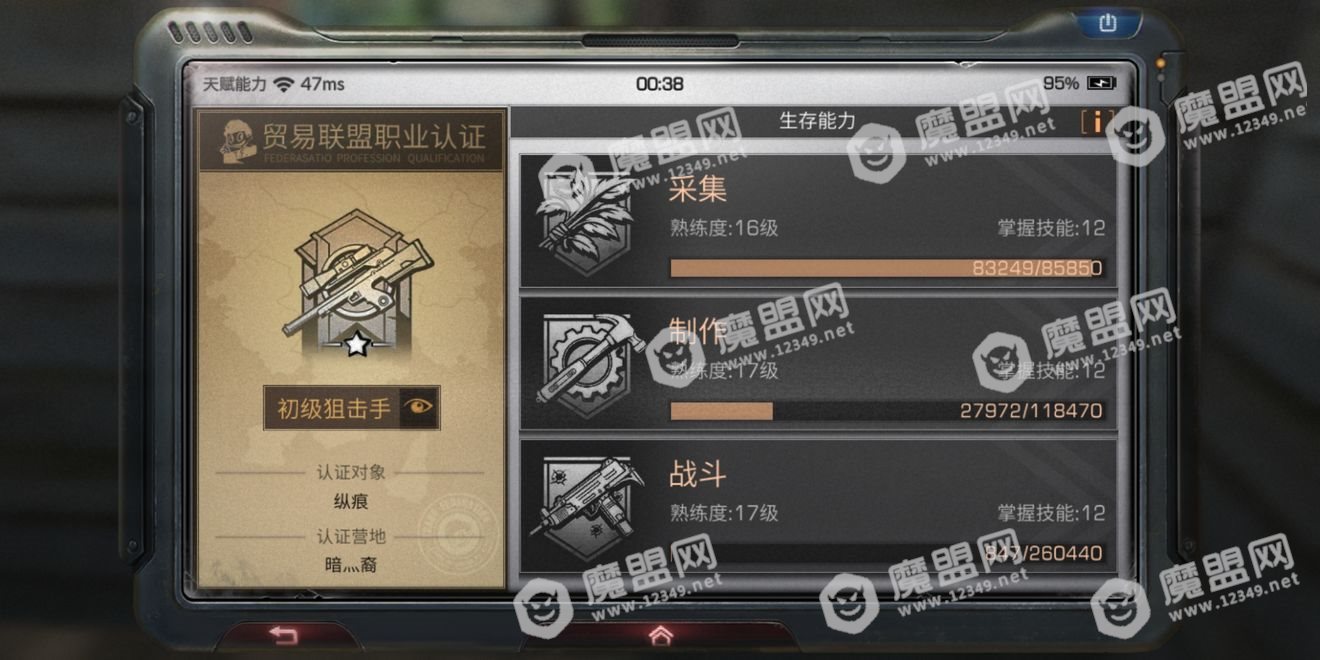1320x660 pixels.
Task: Click the 战斗 skill row title
Action: [x=697, y=473]
